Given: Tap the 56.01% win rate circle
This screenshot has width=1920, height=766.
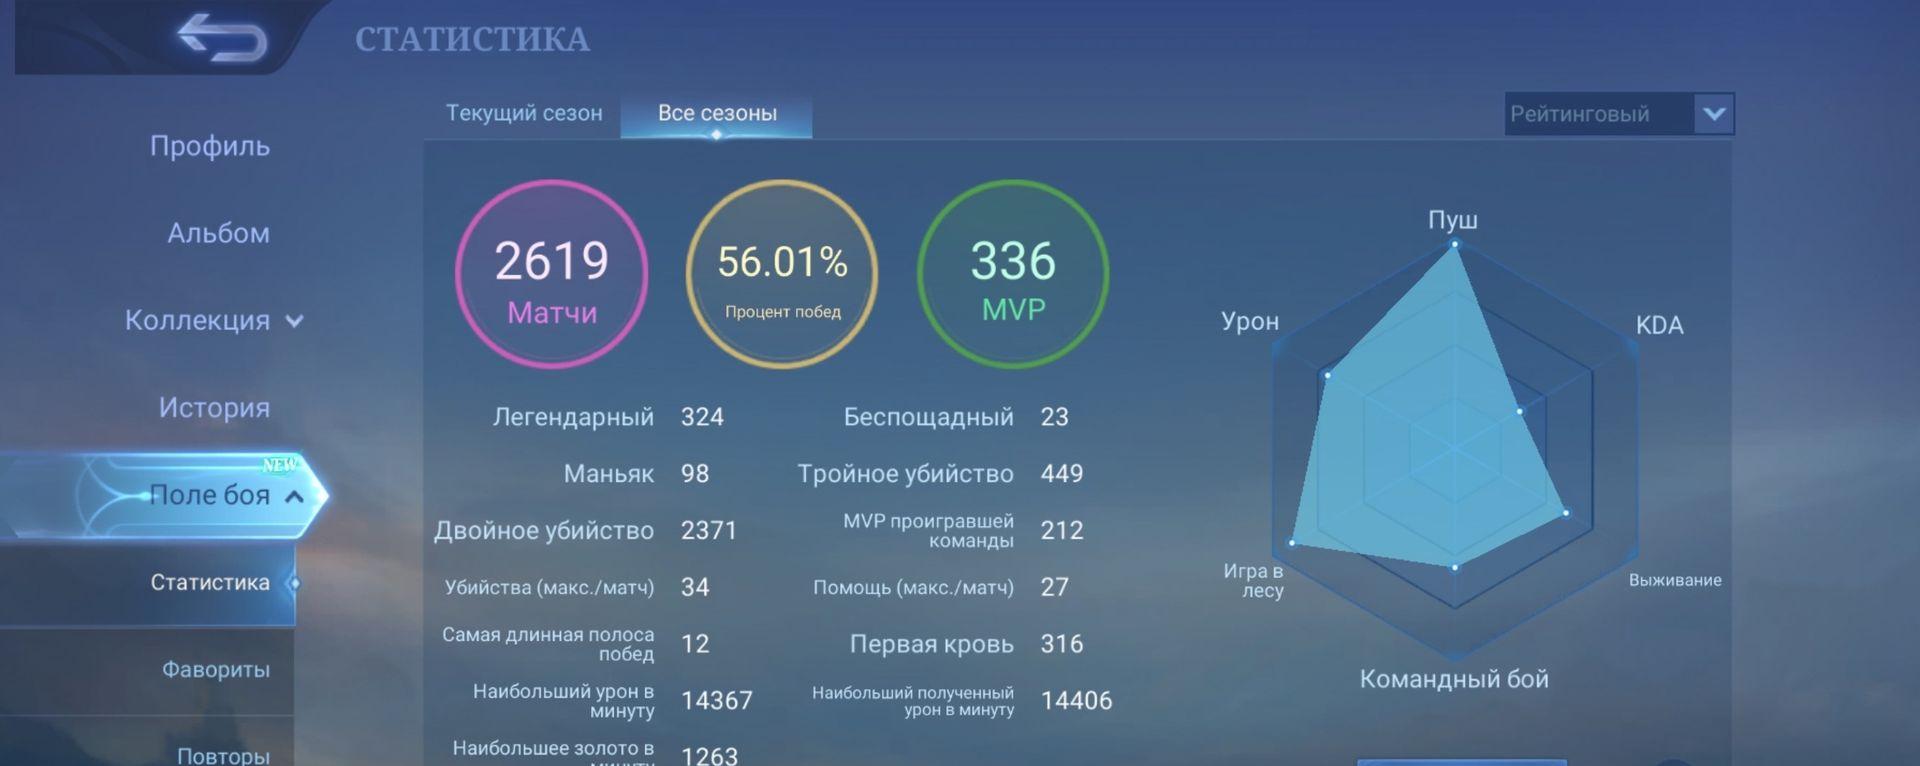Looking at the screenshot, I should 782,274.
